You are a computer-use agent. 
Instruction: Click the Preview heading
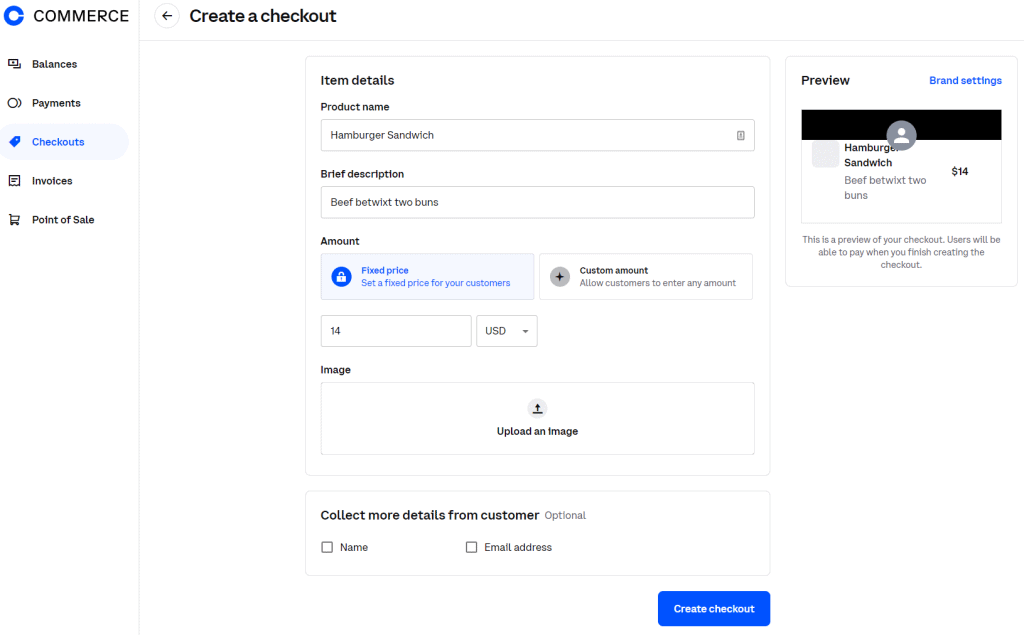[825, 80]
